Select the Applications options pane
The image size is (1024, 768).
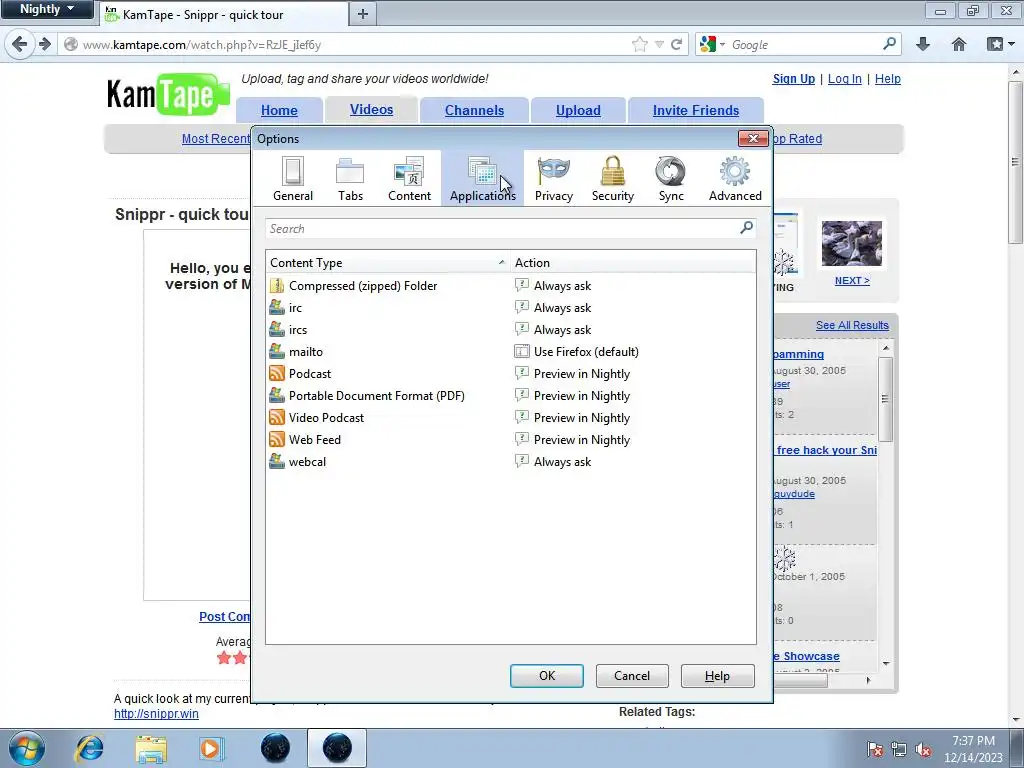click(x=483, y=178)
